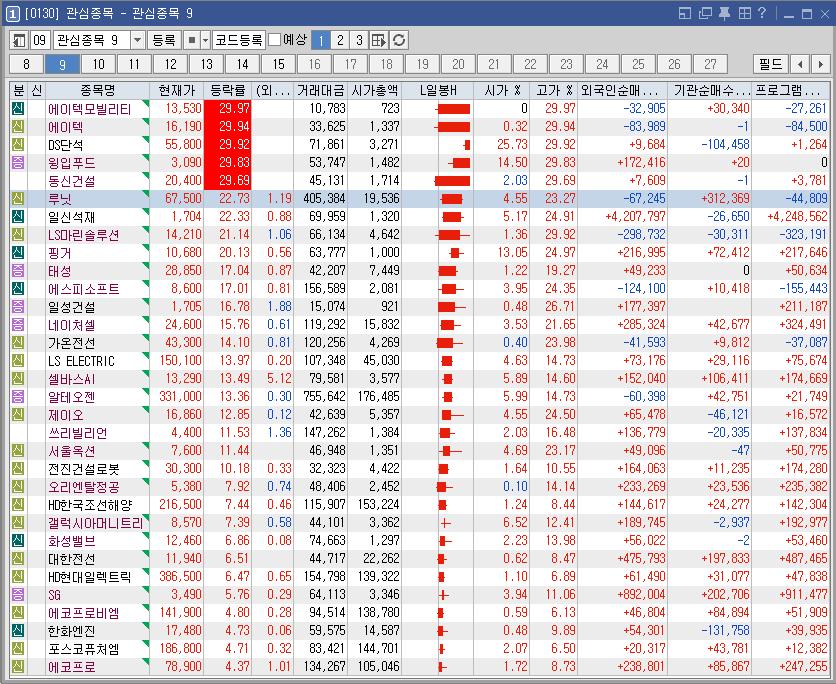Viewport: 836px width, 684px height.
Task: Sort by the 거래대금 column header
Action: pos(320,91)
